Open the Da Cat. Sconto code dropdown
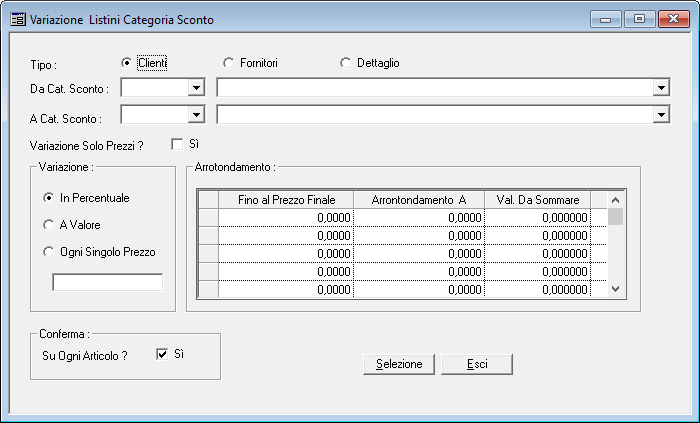Screen dimensions: 700x423 pos(196,89)
